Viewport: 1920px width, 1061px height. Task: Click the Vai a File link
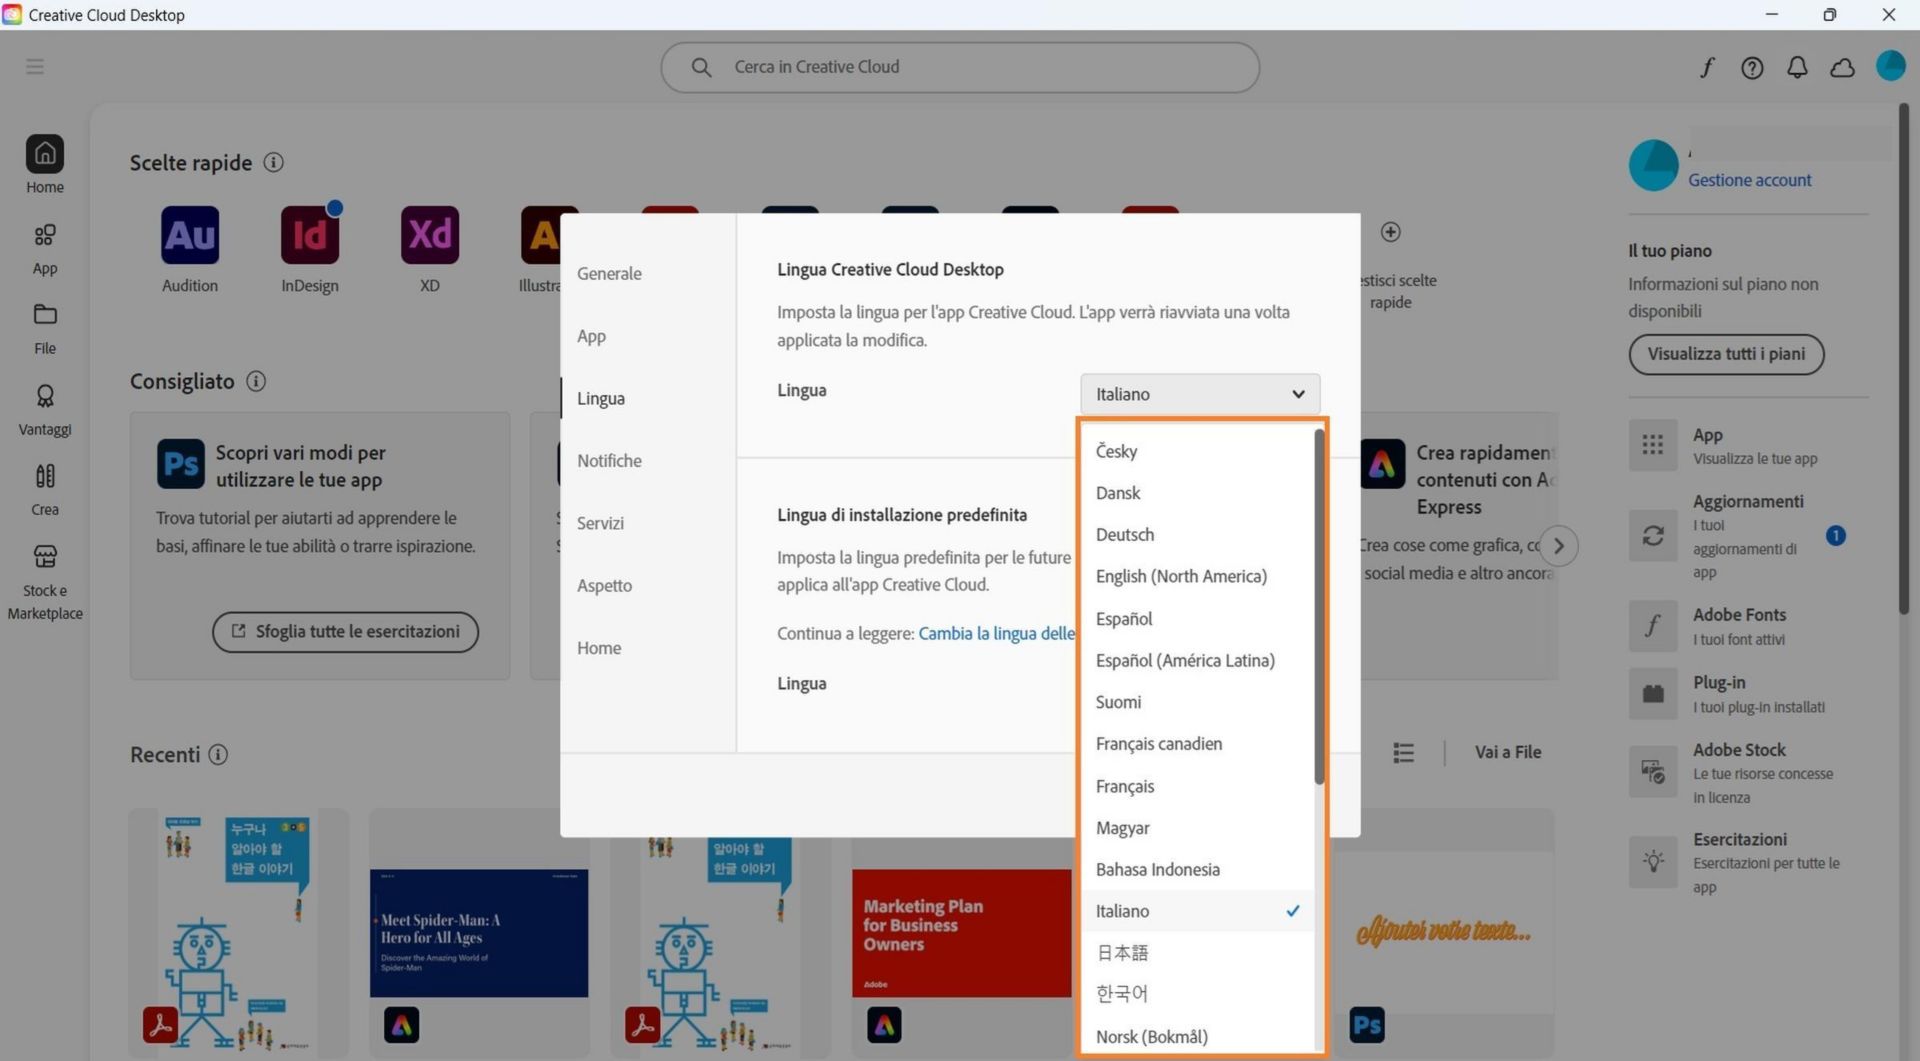tap(1507, 752)
